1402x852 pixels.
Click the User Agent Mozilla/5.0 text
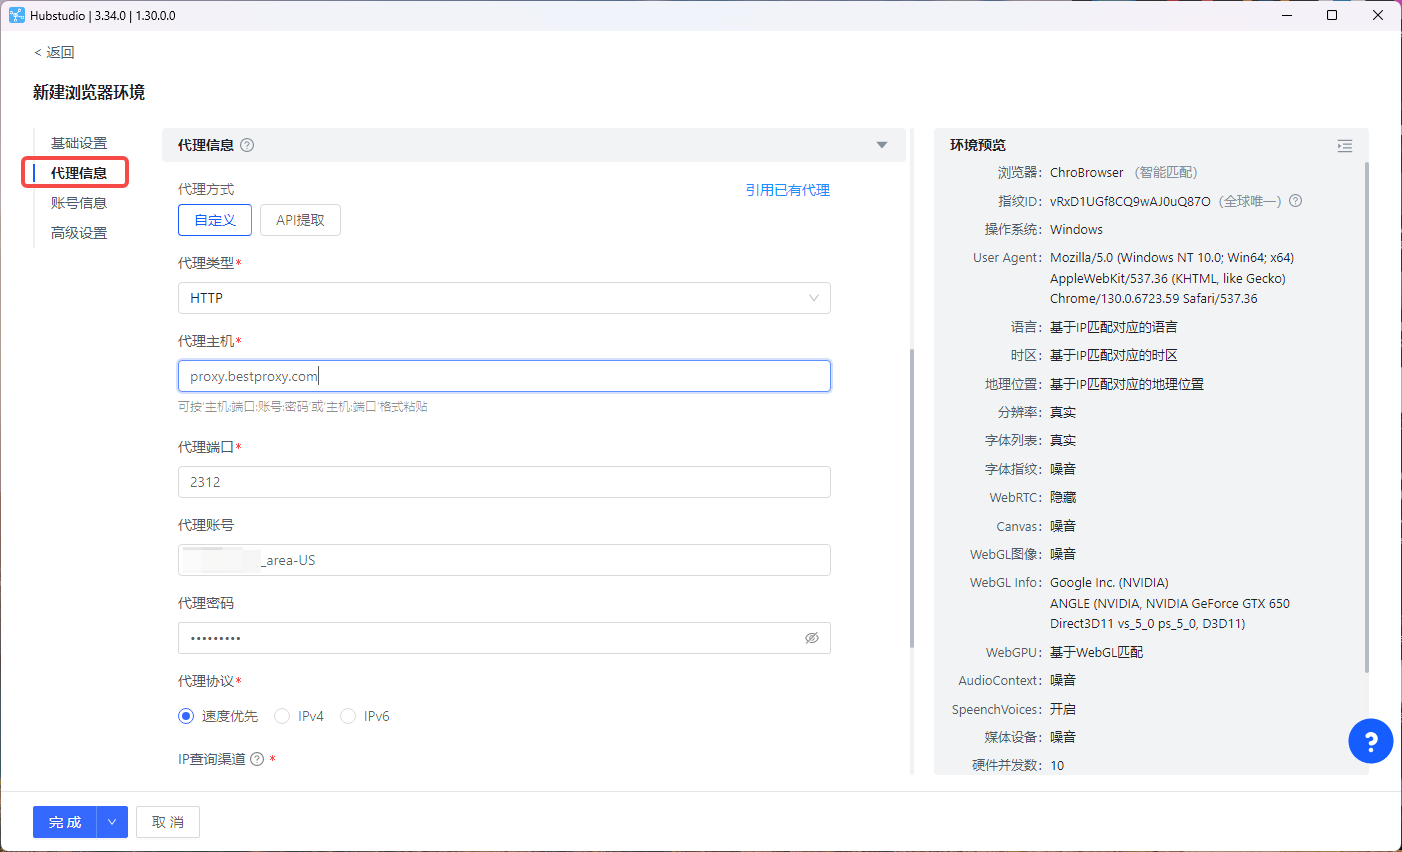tap(1172, 278)
